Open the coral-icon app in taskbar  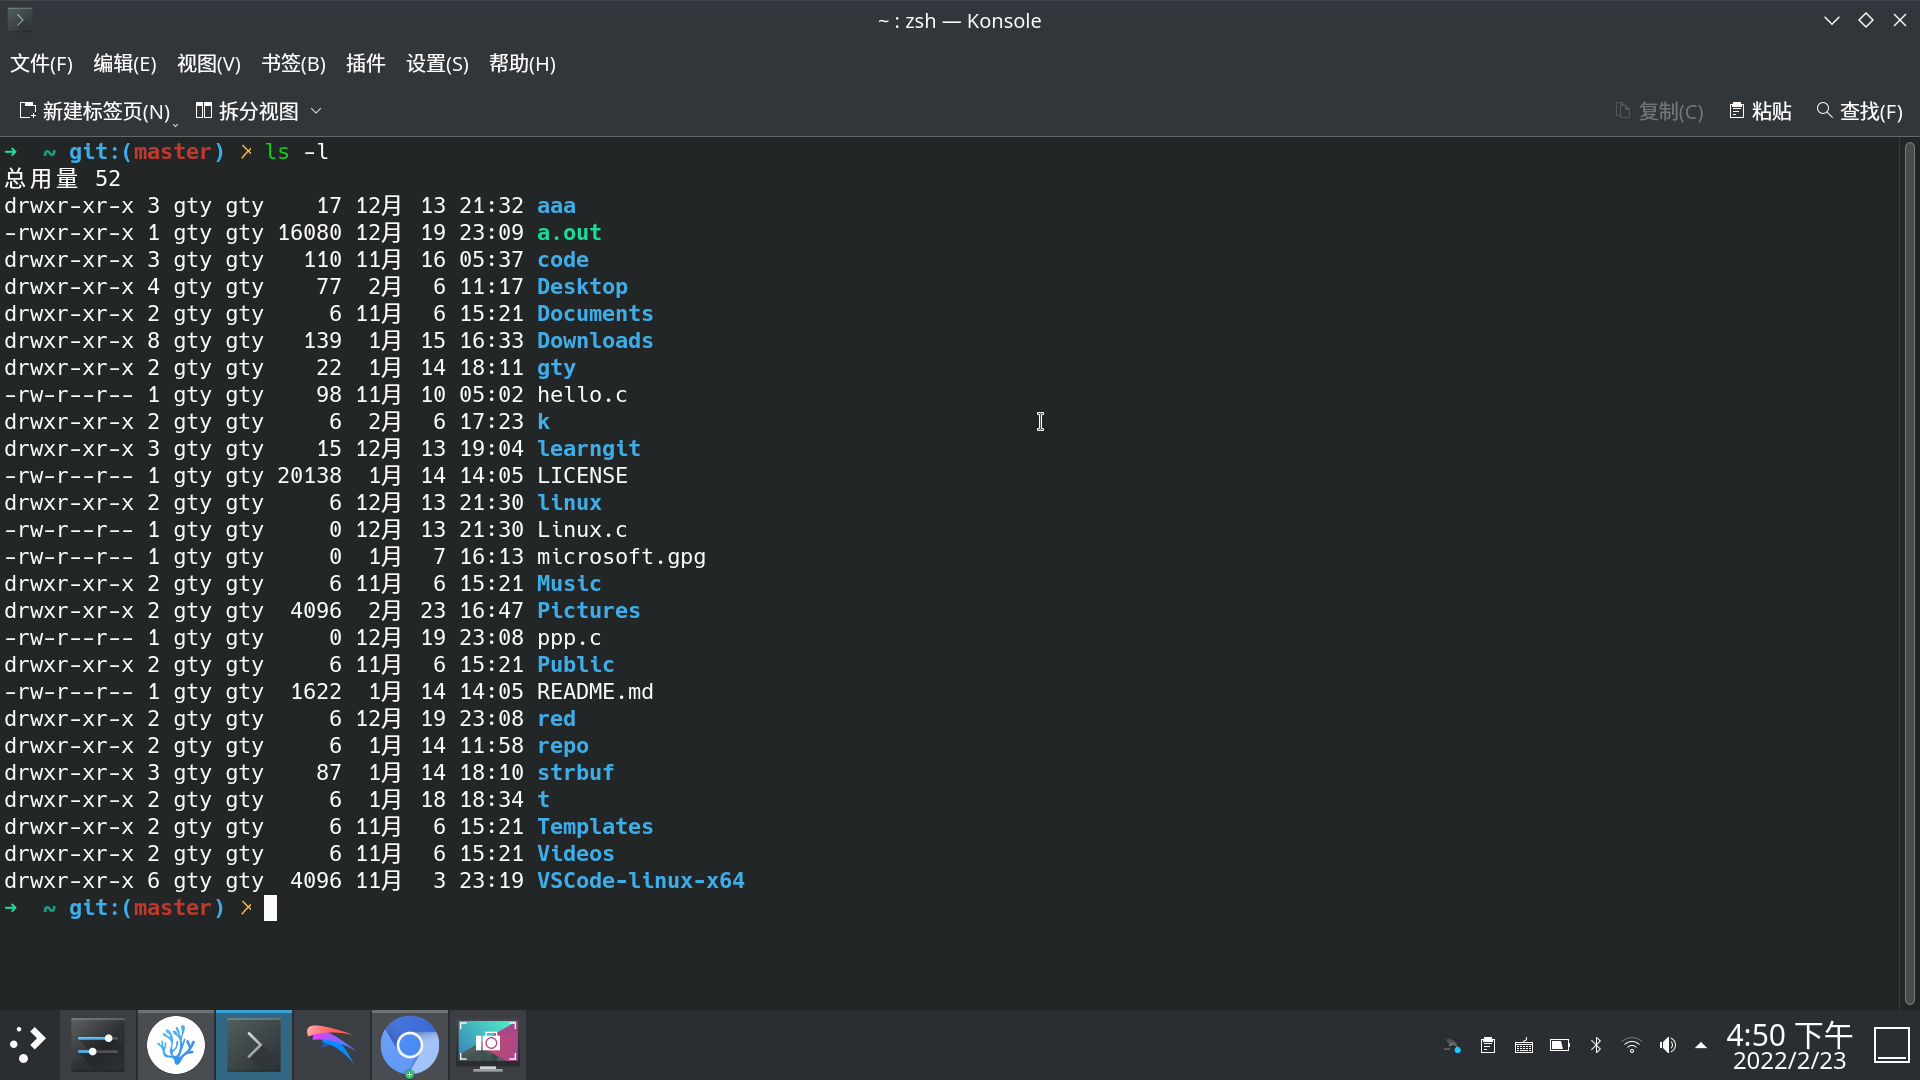coord(176,1045)
